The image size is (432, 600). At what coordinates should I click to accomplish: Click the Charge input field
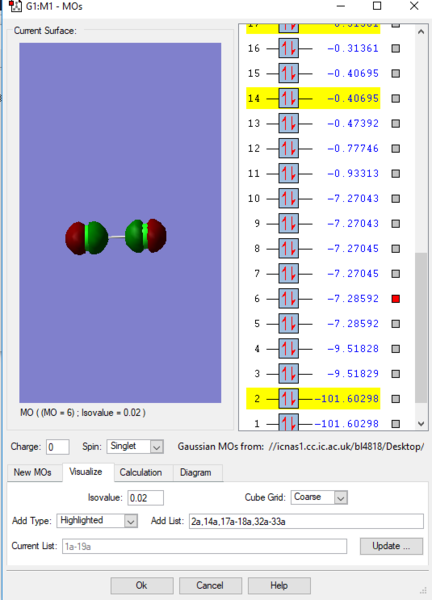pos(57,447)
